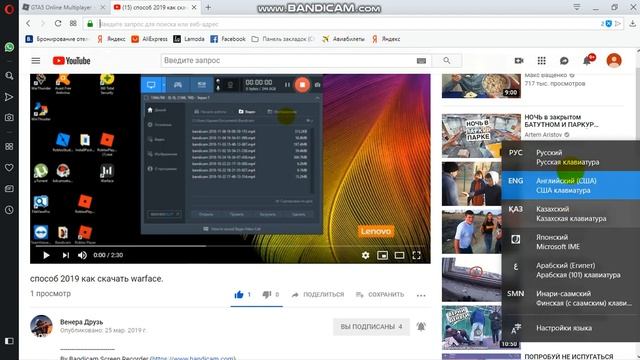Open the search icon in Opera sidebar
The width and height of the screenshot is (640, 360).
(9, 76)
